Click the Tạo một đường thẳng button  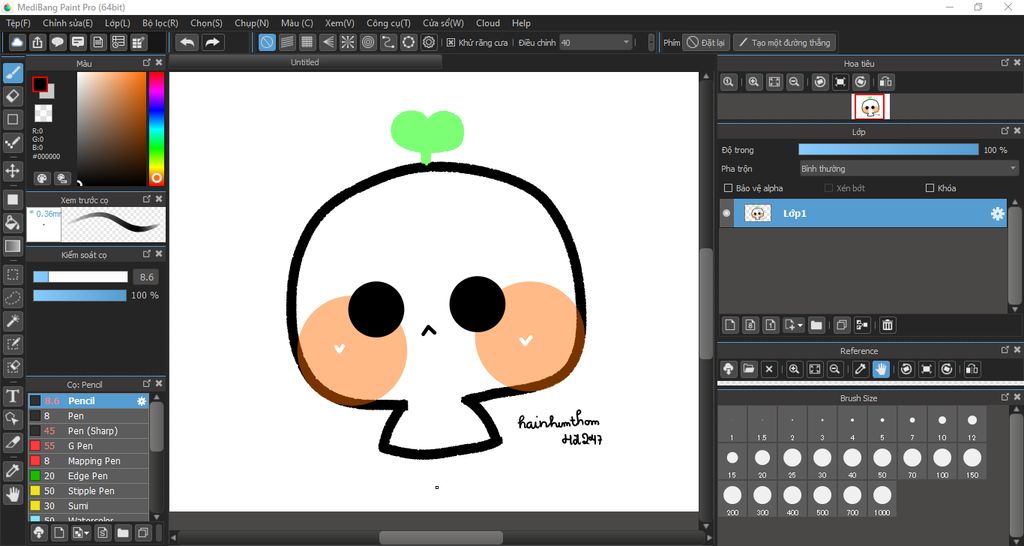(784, 43)
